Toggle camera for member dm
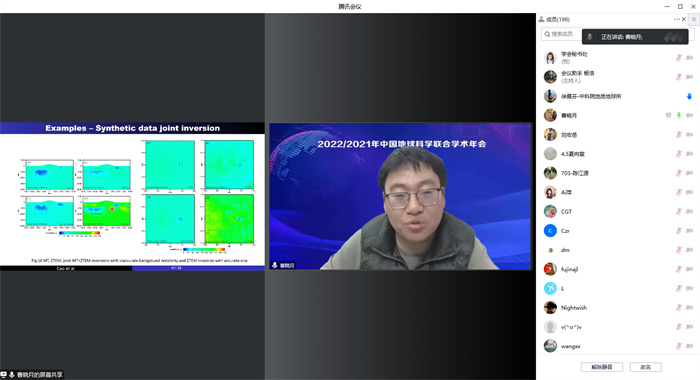The height and width of the screenshot is (380, 700). (x=689, y=250)
